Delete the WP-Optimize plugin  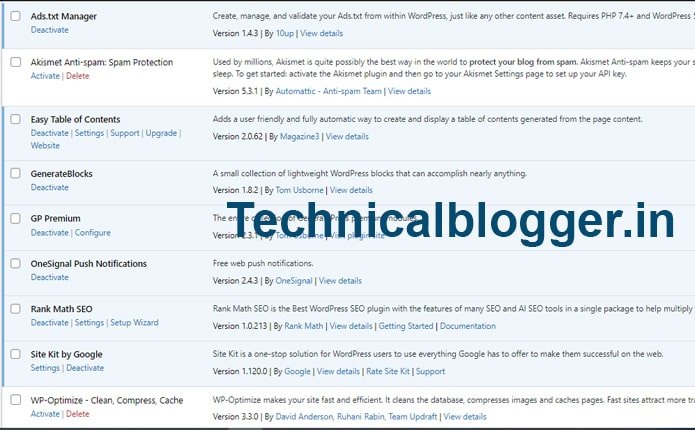click(78, 414)
